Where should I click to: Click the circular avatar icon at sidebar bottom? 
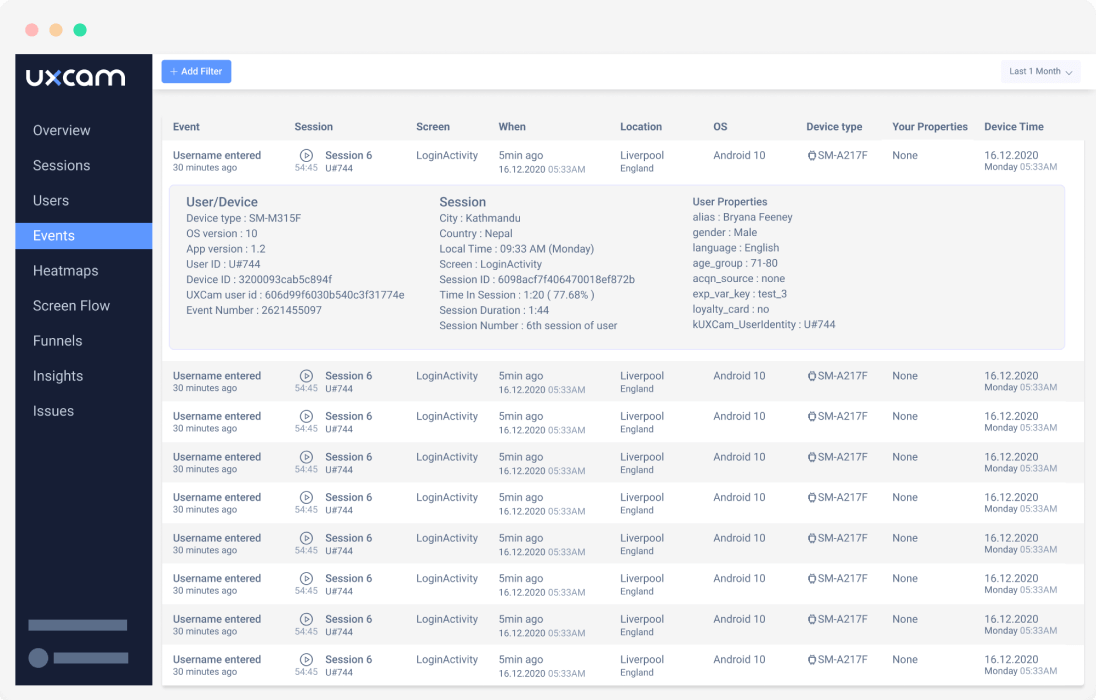pyautogui.click(x=37, y=658)
